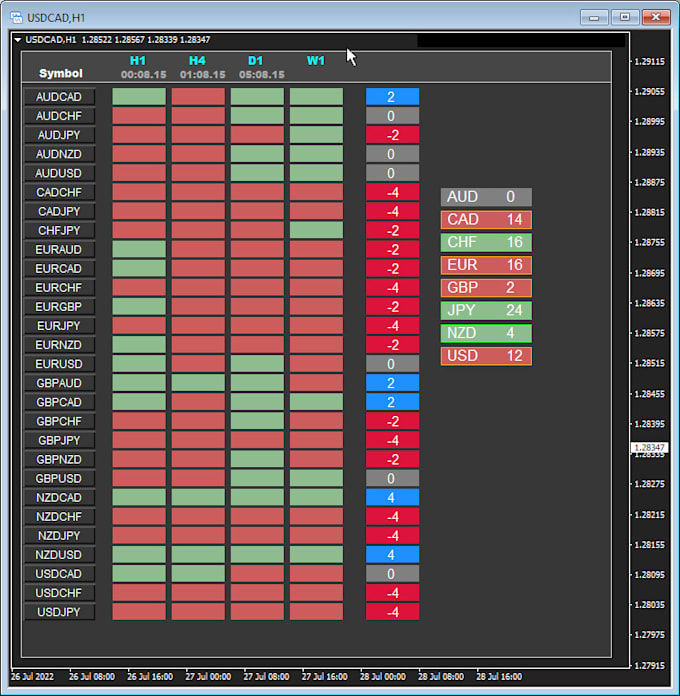Screen dimensions: 680x696
Task: Click the CHFJPY W1 green cell
Action: pyautogui.click(x=316, y=230)
